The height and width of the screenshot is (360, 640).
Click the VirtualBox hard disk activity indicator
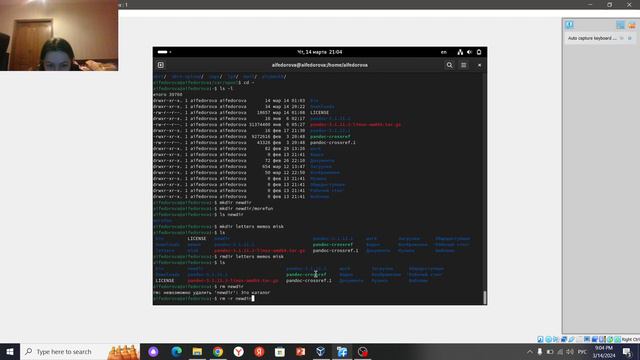(540, 339)
